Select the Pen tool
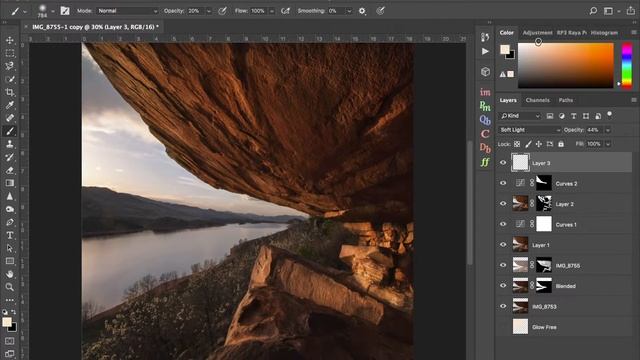Image resolution: width=640 pixels, height=360 pixels. pyautogui.click(x=9, y=222)
